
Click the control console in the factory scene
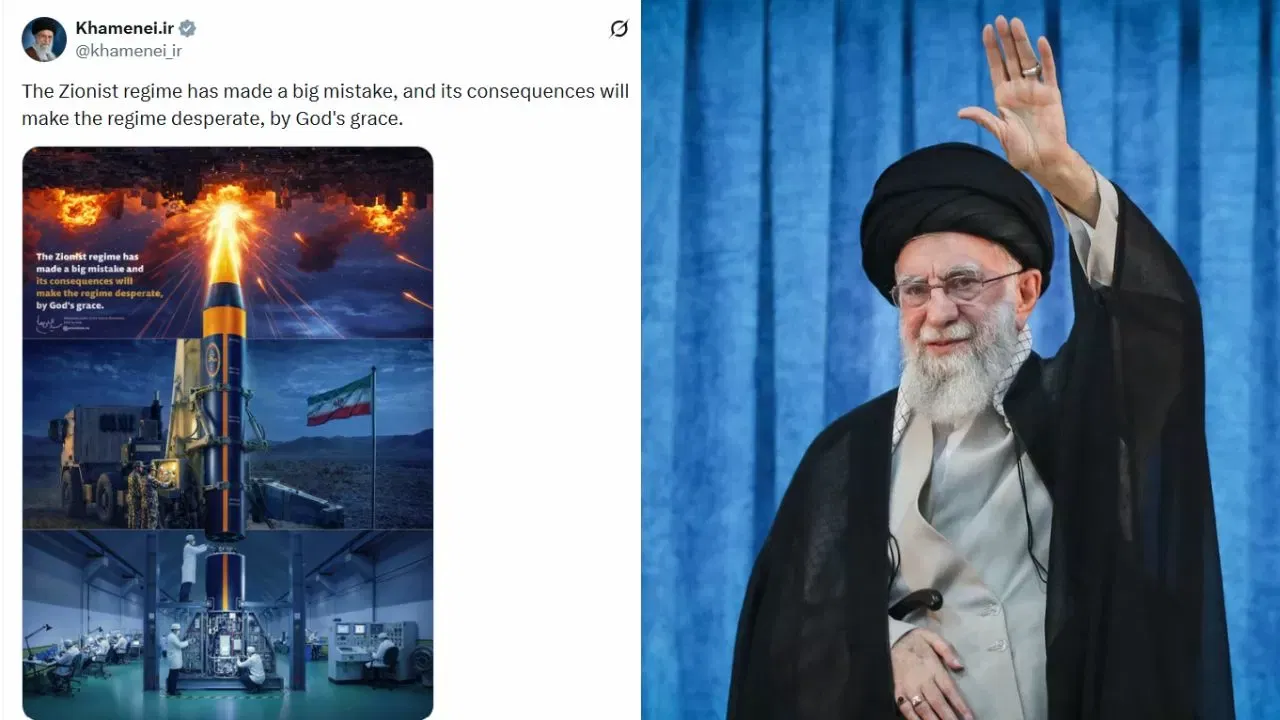point(362,650)
